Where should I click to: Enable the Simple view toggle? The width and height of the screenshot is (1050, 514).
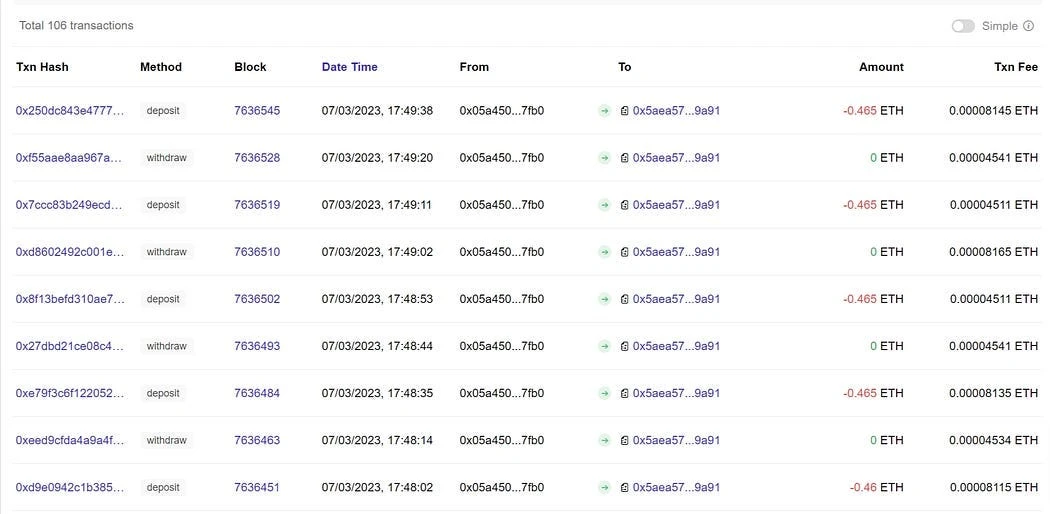click(963, 26)
